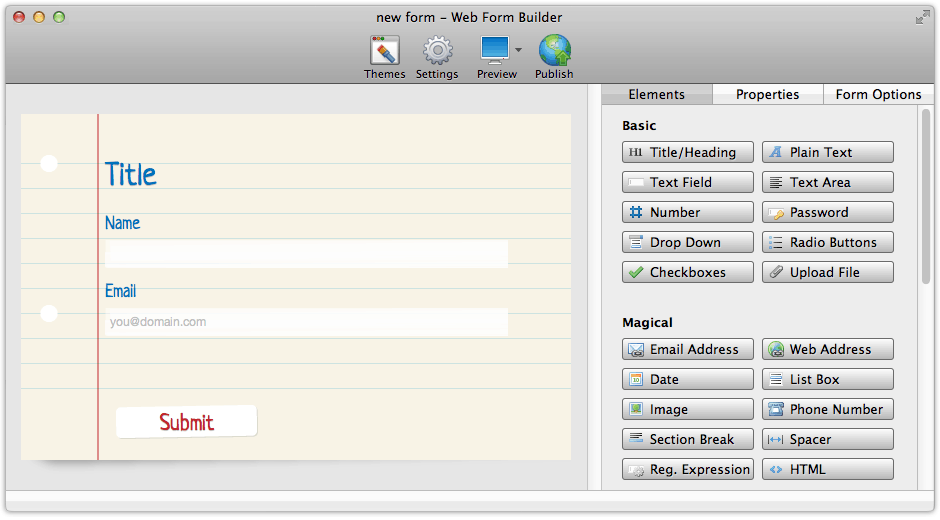Add a Section Break element
The image size is (940, 520).
point(688,439)
